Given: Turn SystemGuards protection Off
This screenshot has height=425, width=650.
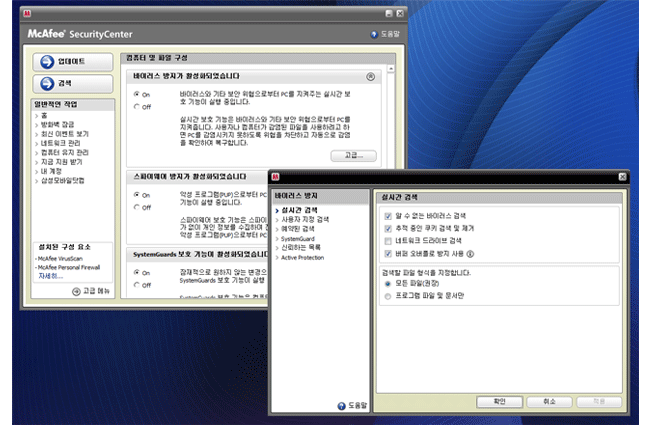Looking at the screenshot, I should tap(136, 285).
